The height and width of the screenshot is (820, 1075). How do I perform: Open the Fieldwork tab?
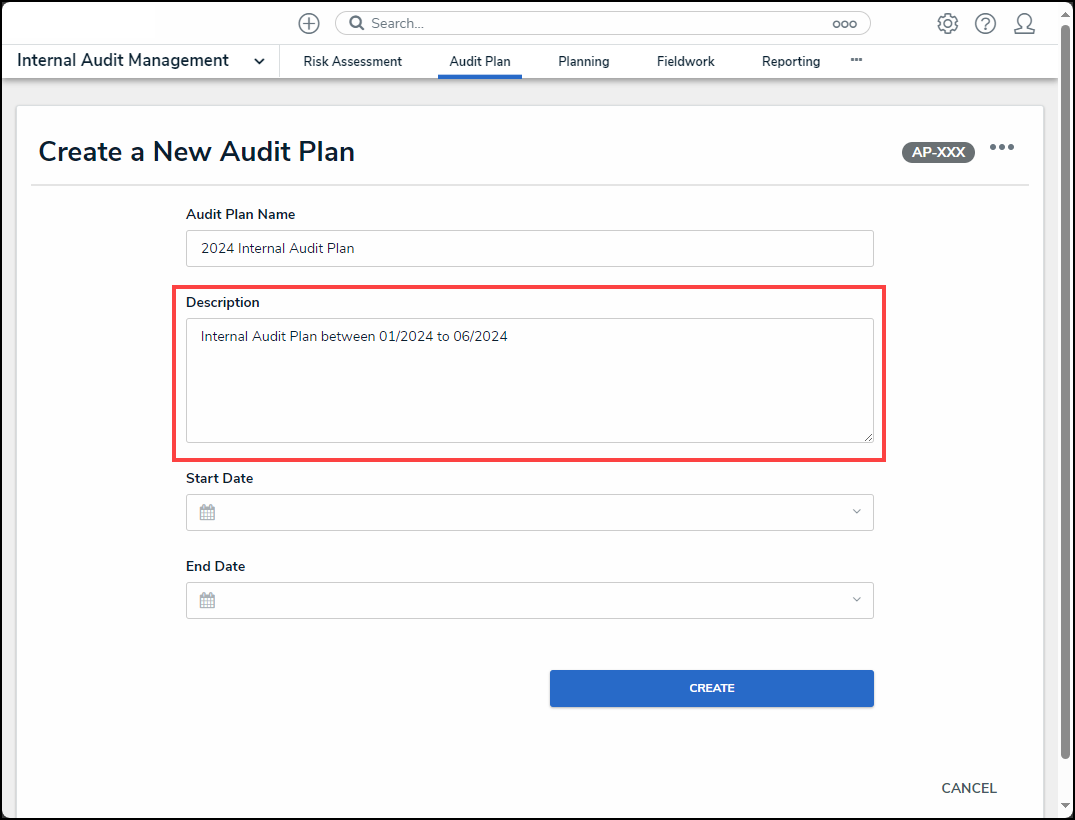coord(685,62)
